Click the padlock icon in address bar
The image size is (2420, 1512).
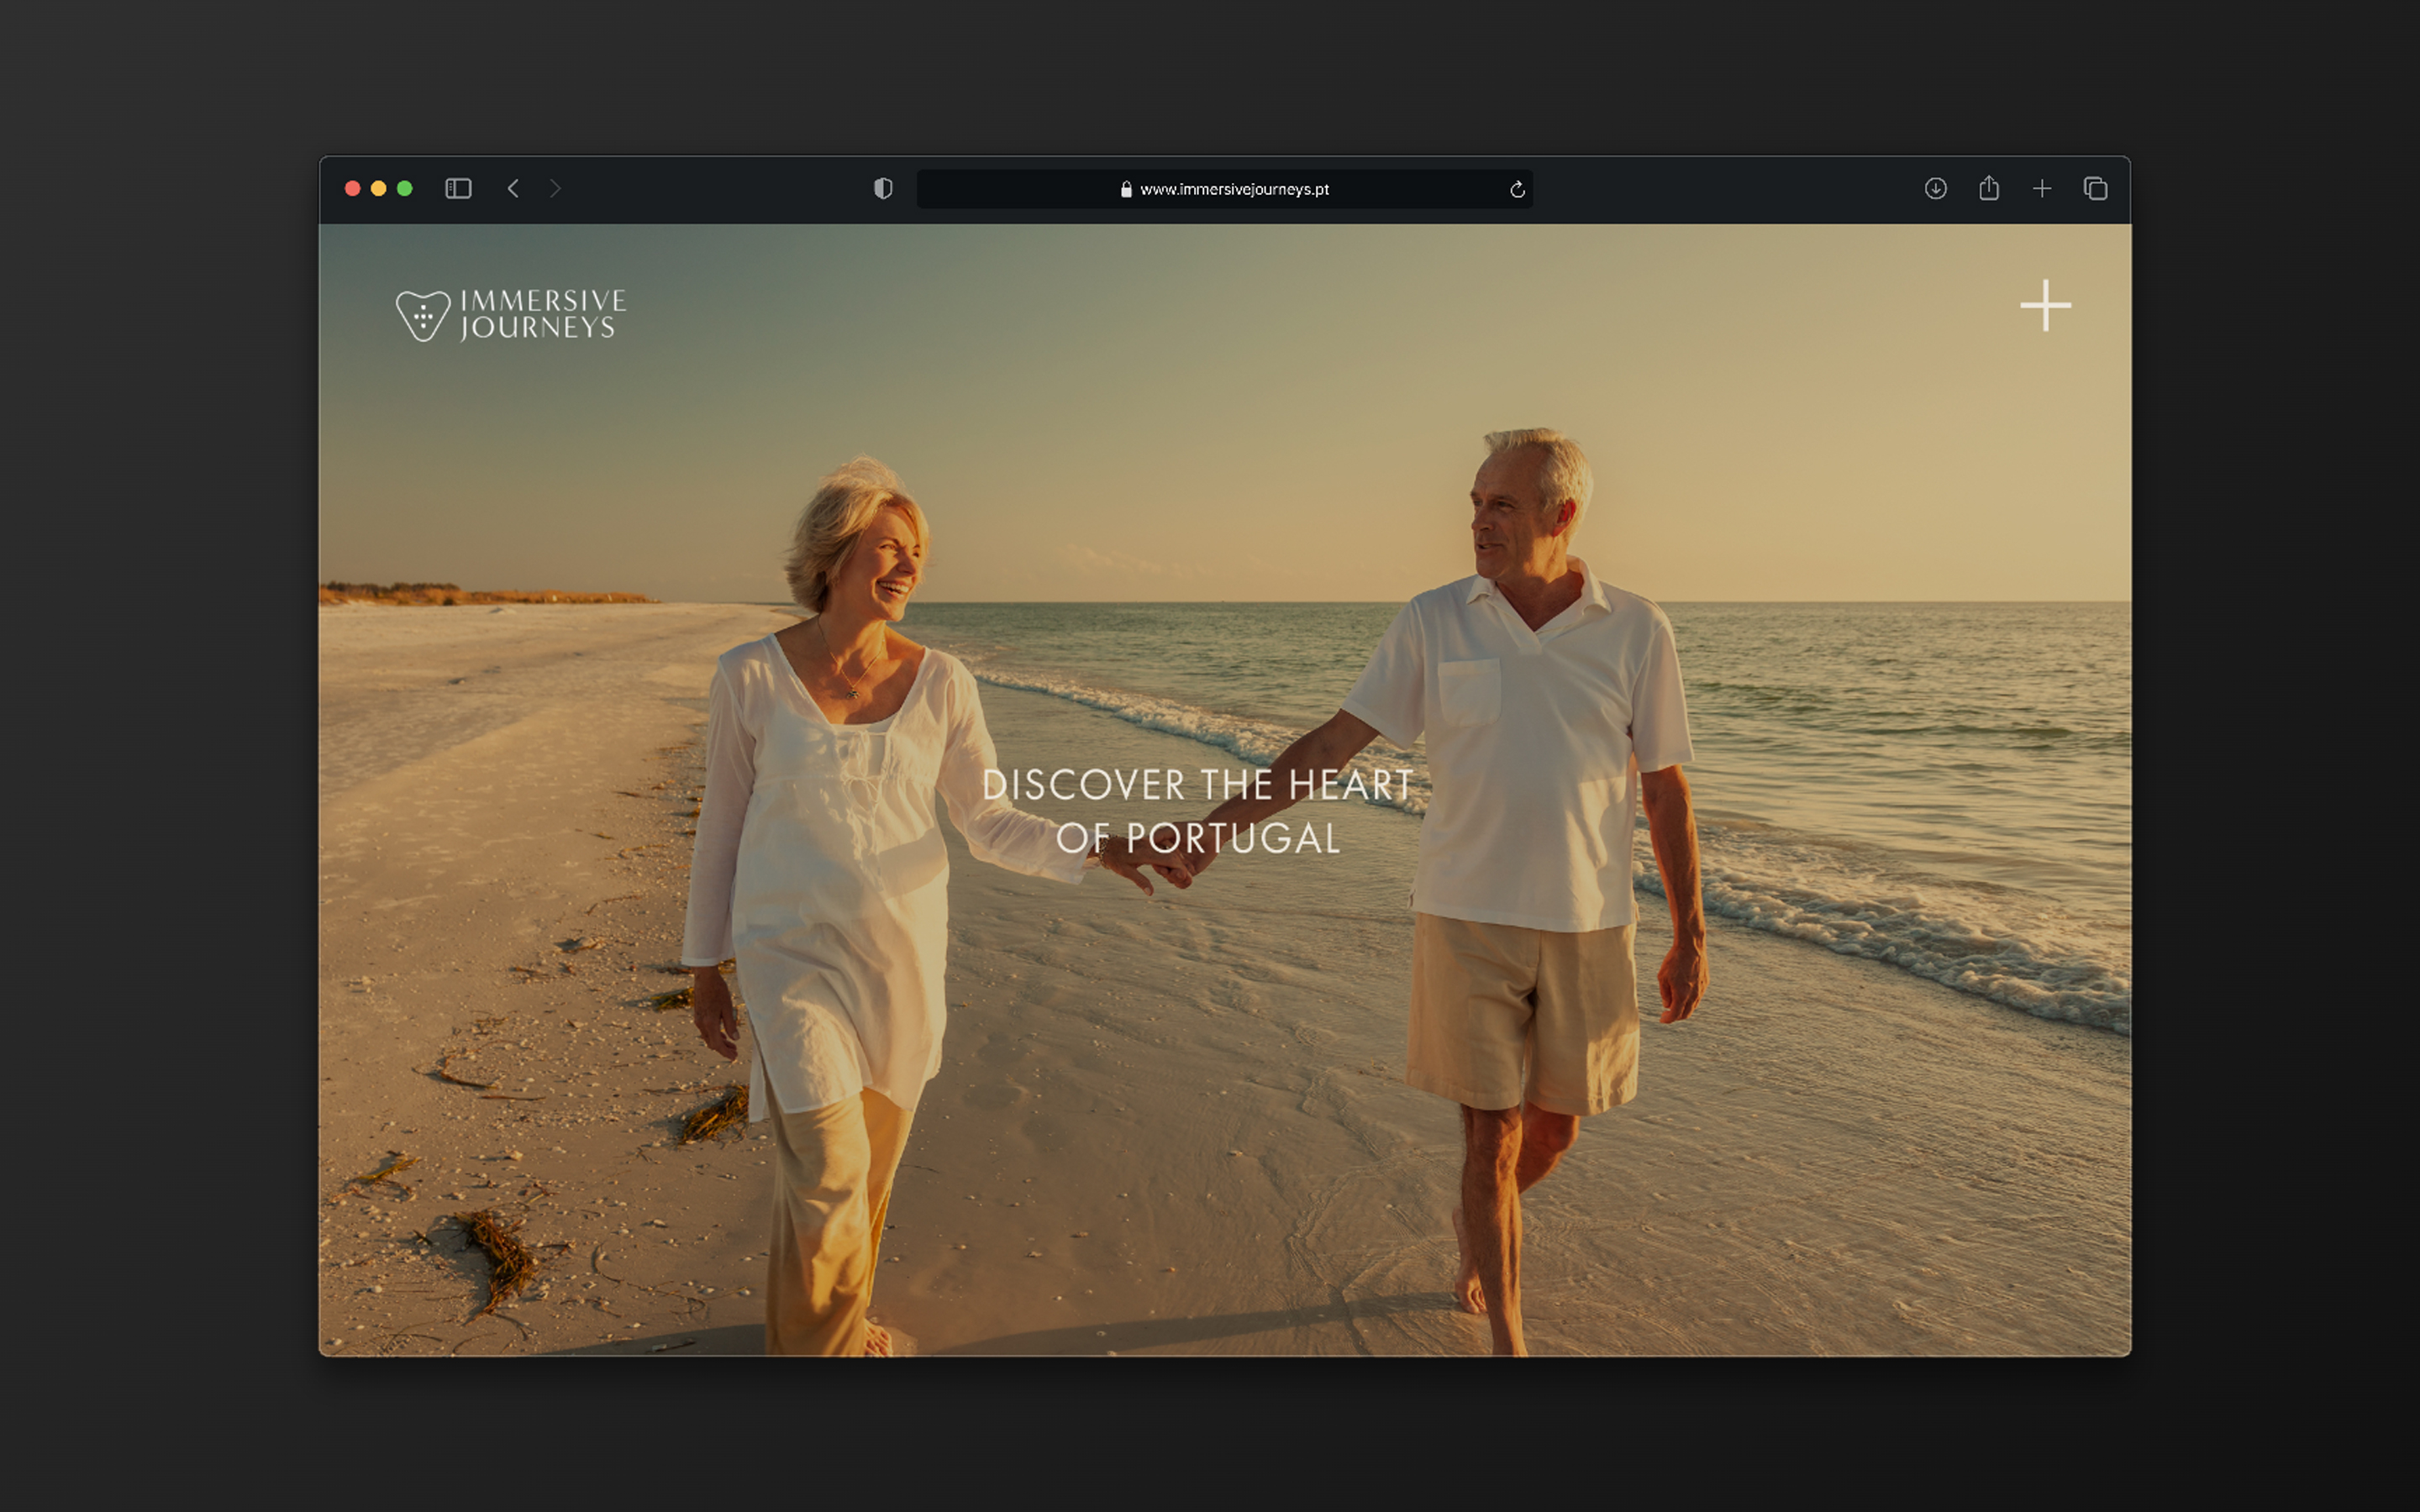click(1126, 190)
